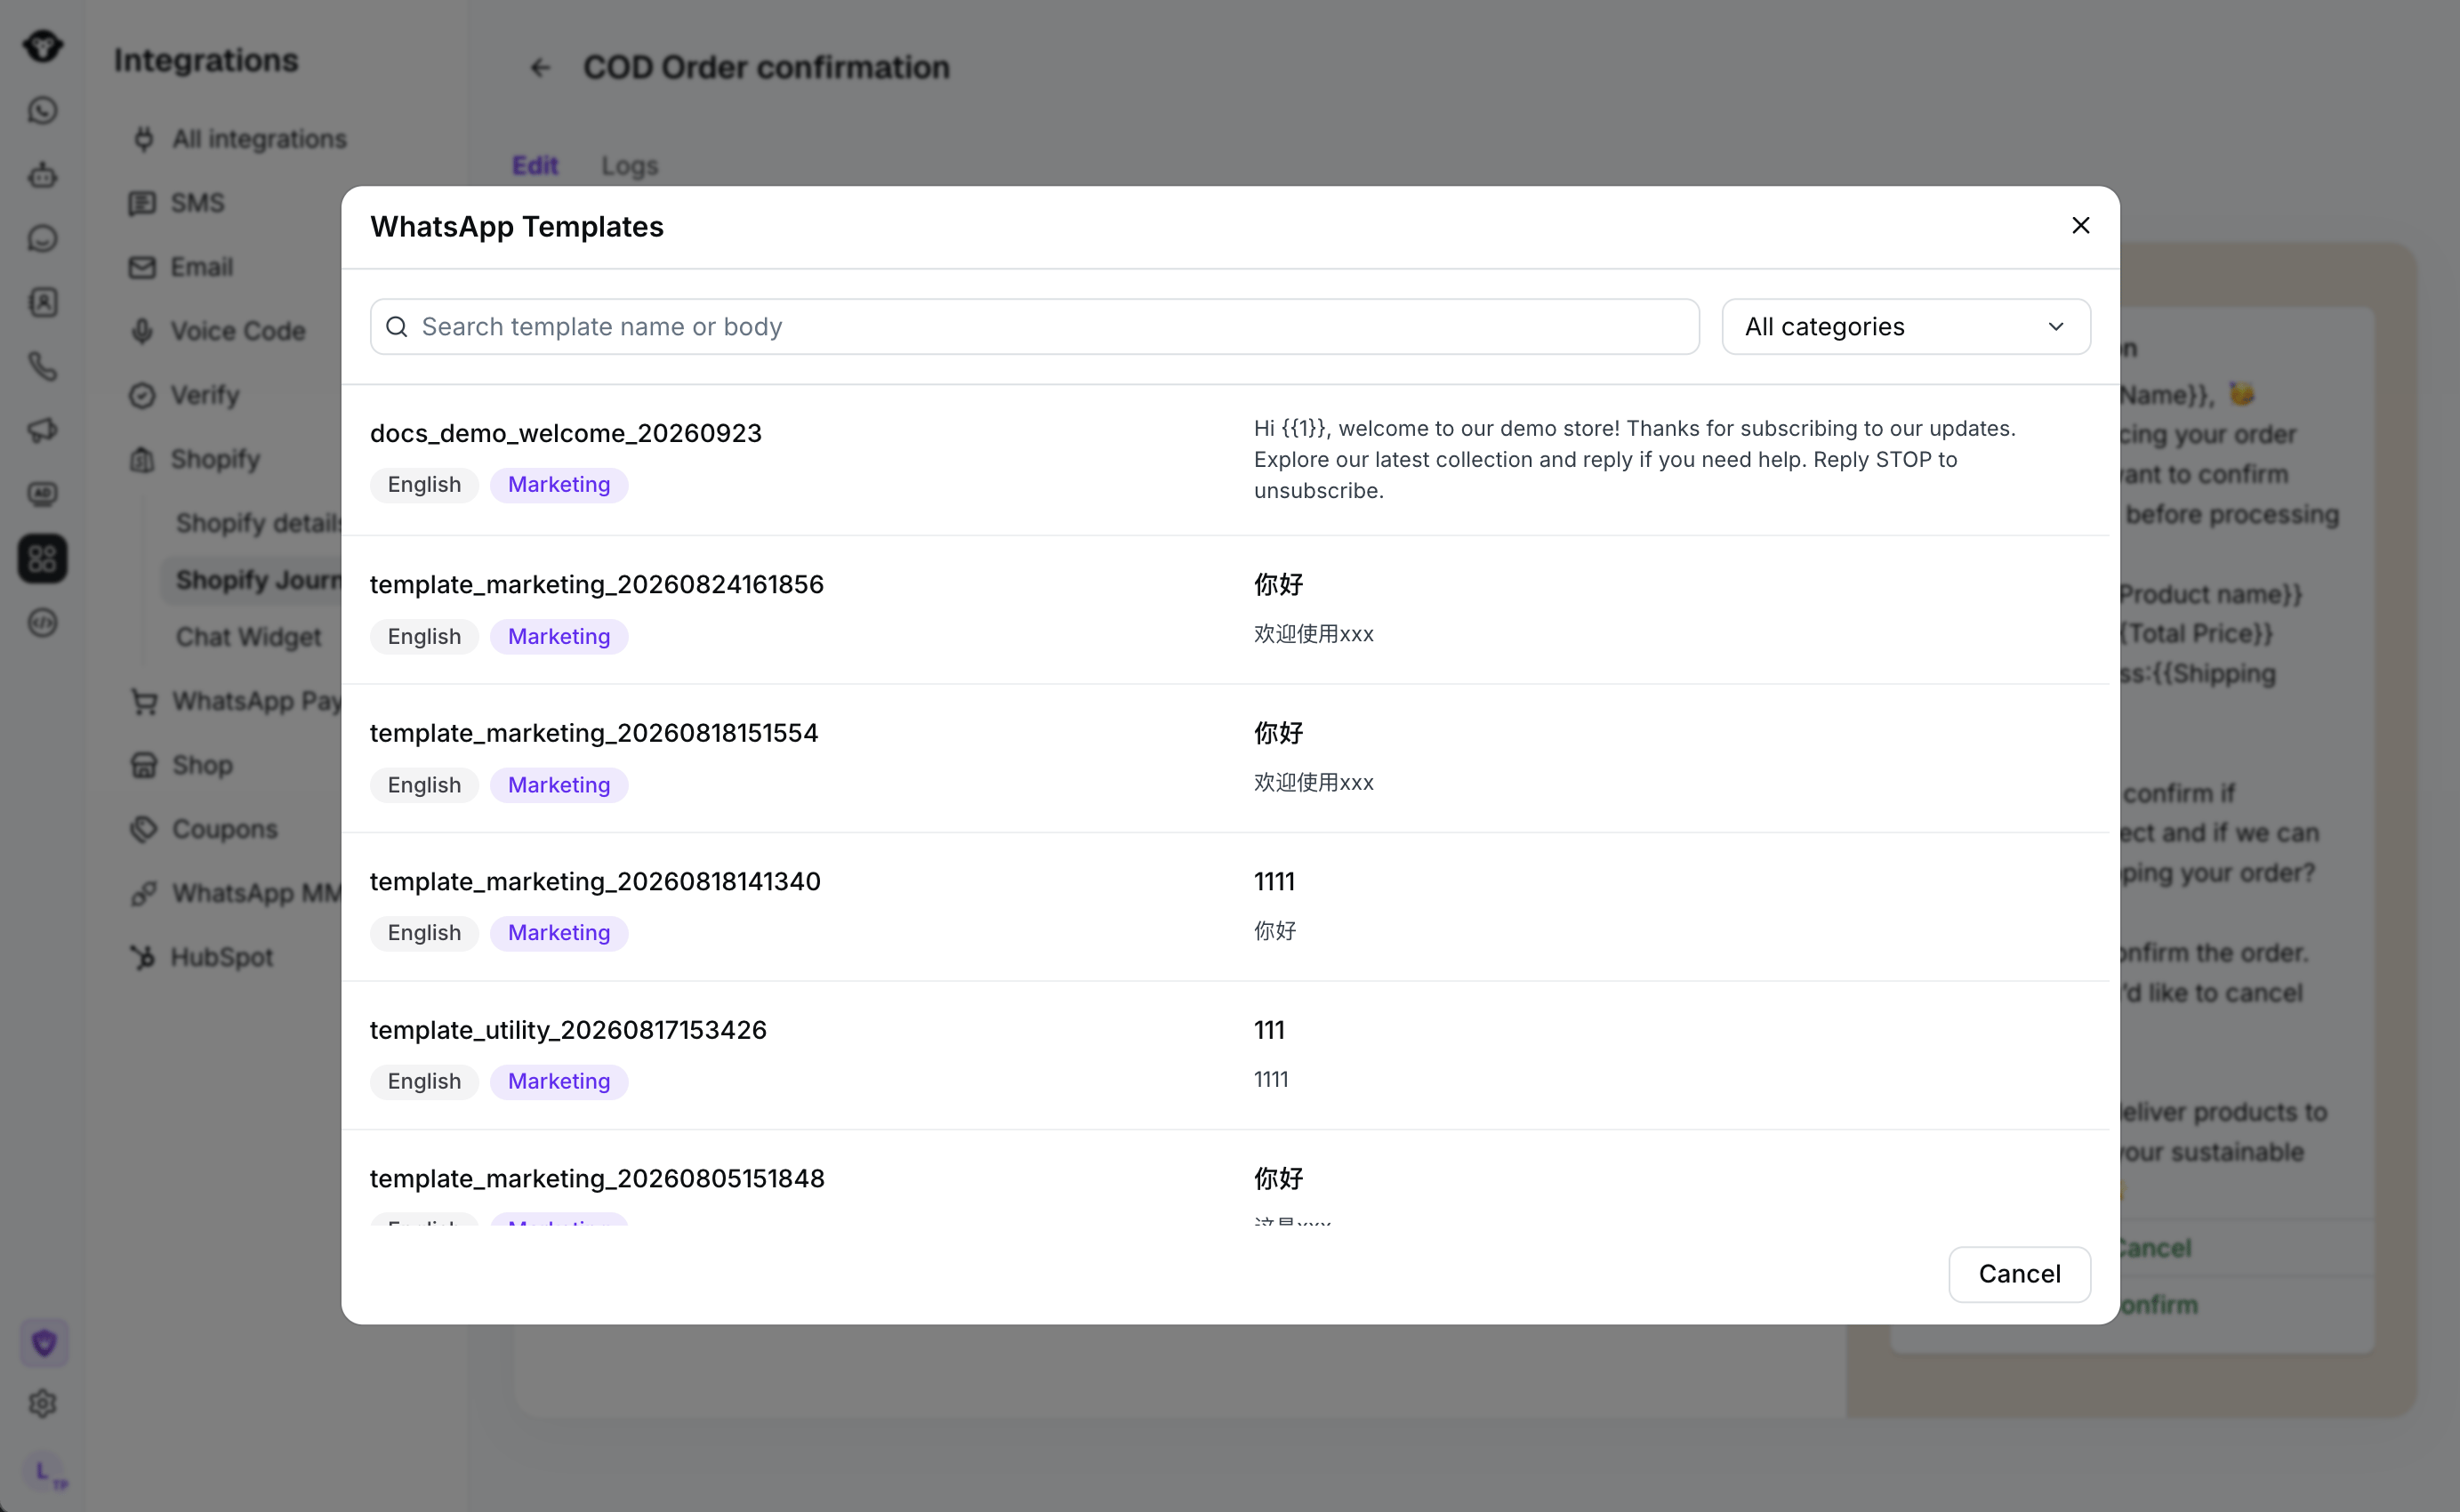Click the purple shield icon in left rail
This screenshot has width=2460, height=1512.
click(x=43, y=1343)
